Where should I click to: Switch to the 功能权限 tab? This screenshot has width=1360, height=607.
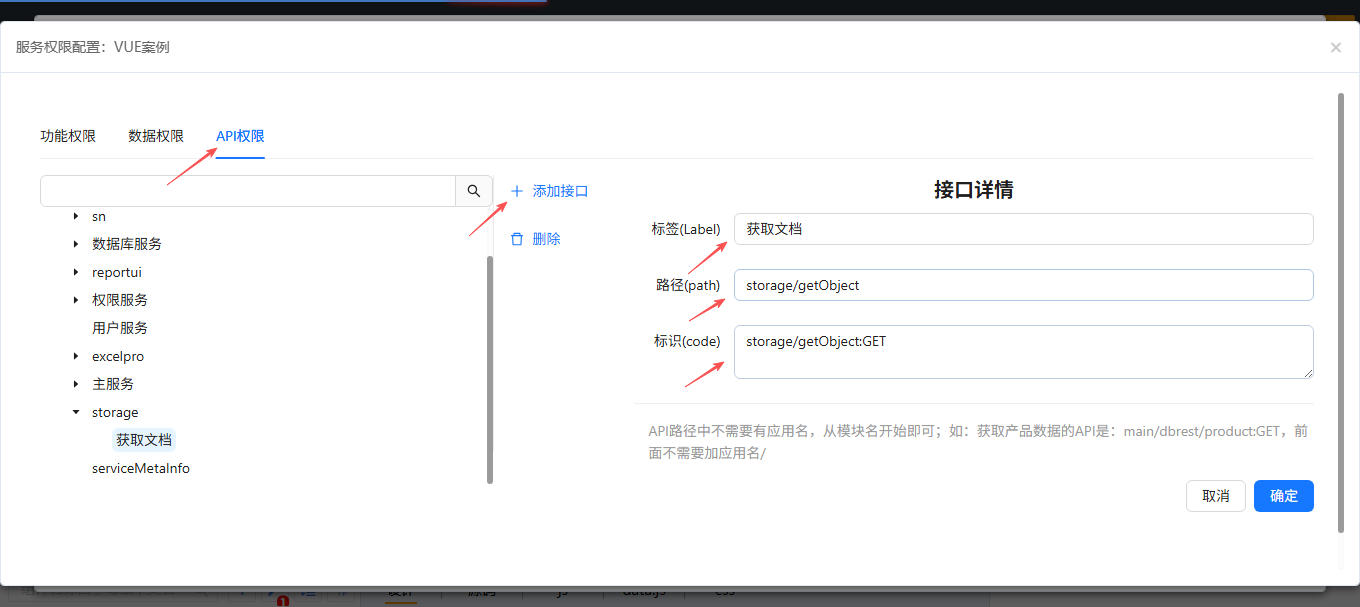pos(68,136)
